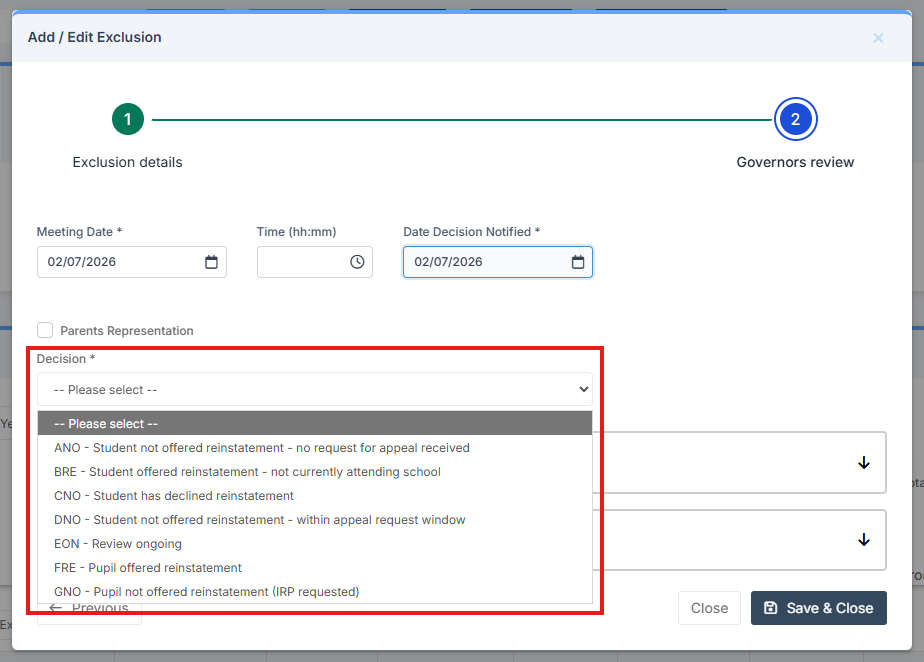The width and height of the screenshot is (924, 662).
Task: Go to step 1 Exclusion details
Action: point(128,119)
